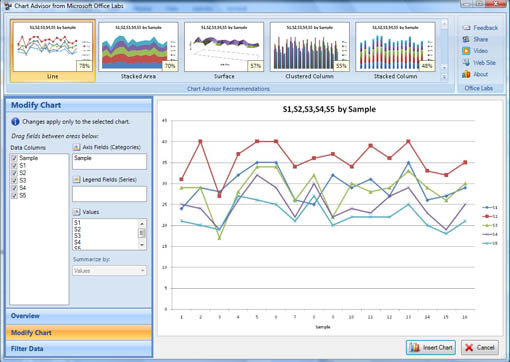This screenshot has width=510, height=362.
Task: Select the Stacked Column chart thumbnail
Action: point(395,51)
